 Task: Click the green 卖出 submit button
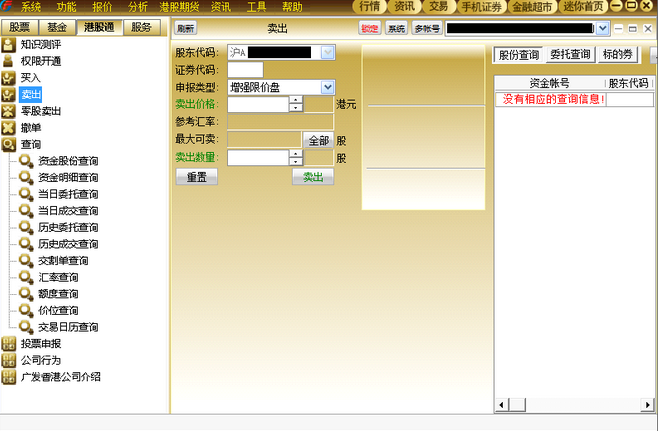pos(313,177)
